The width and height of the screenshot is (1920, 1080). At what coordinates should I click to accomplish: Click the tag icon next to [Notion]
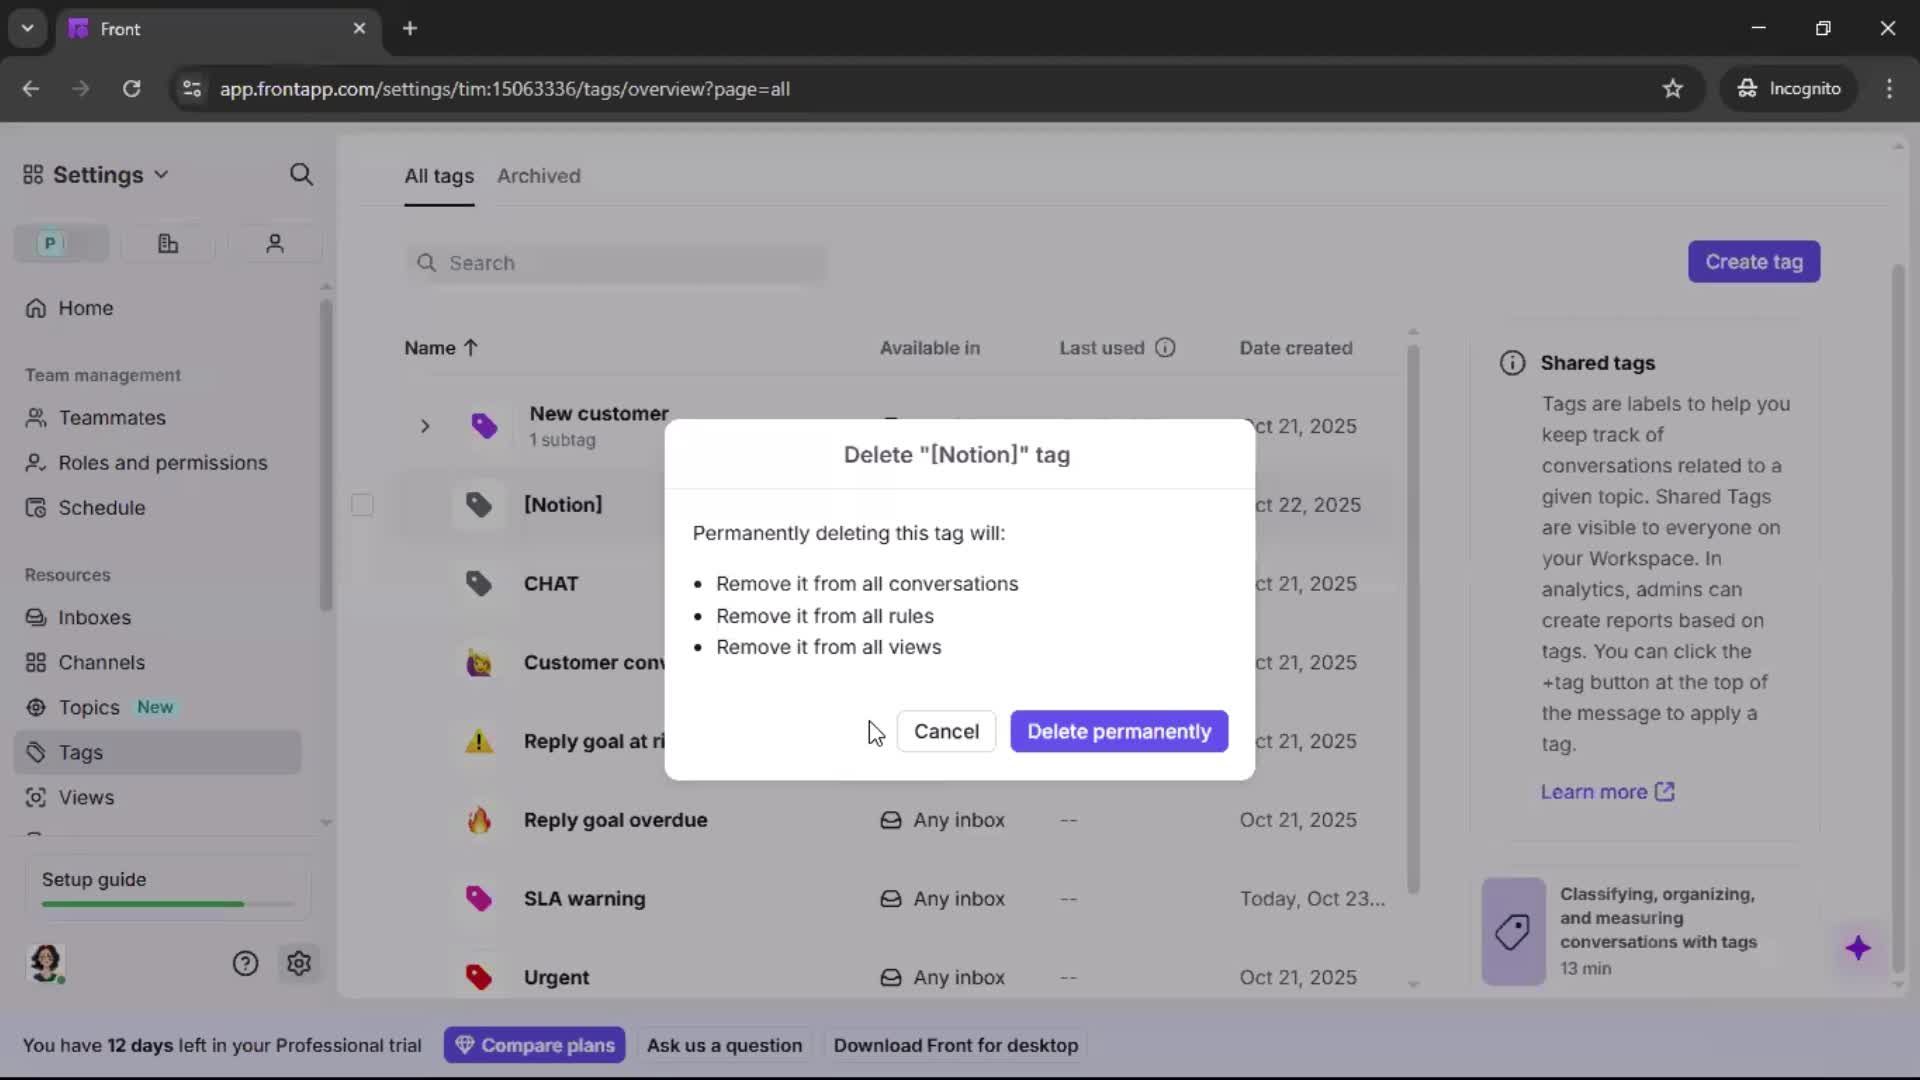click(479, 505)
